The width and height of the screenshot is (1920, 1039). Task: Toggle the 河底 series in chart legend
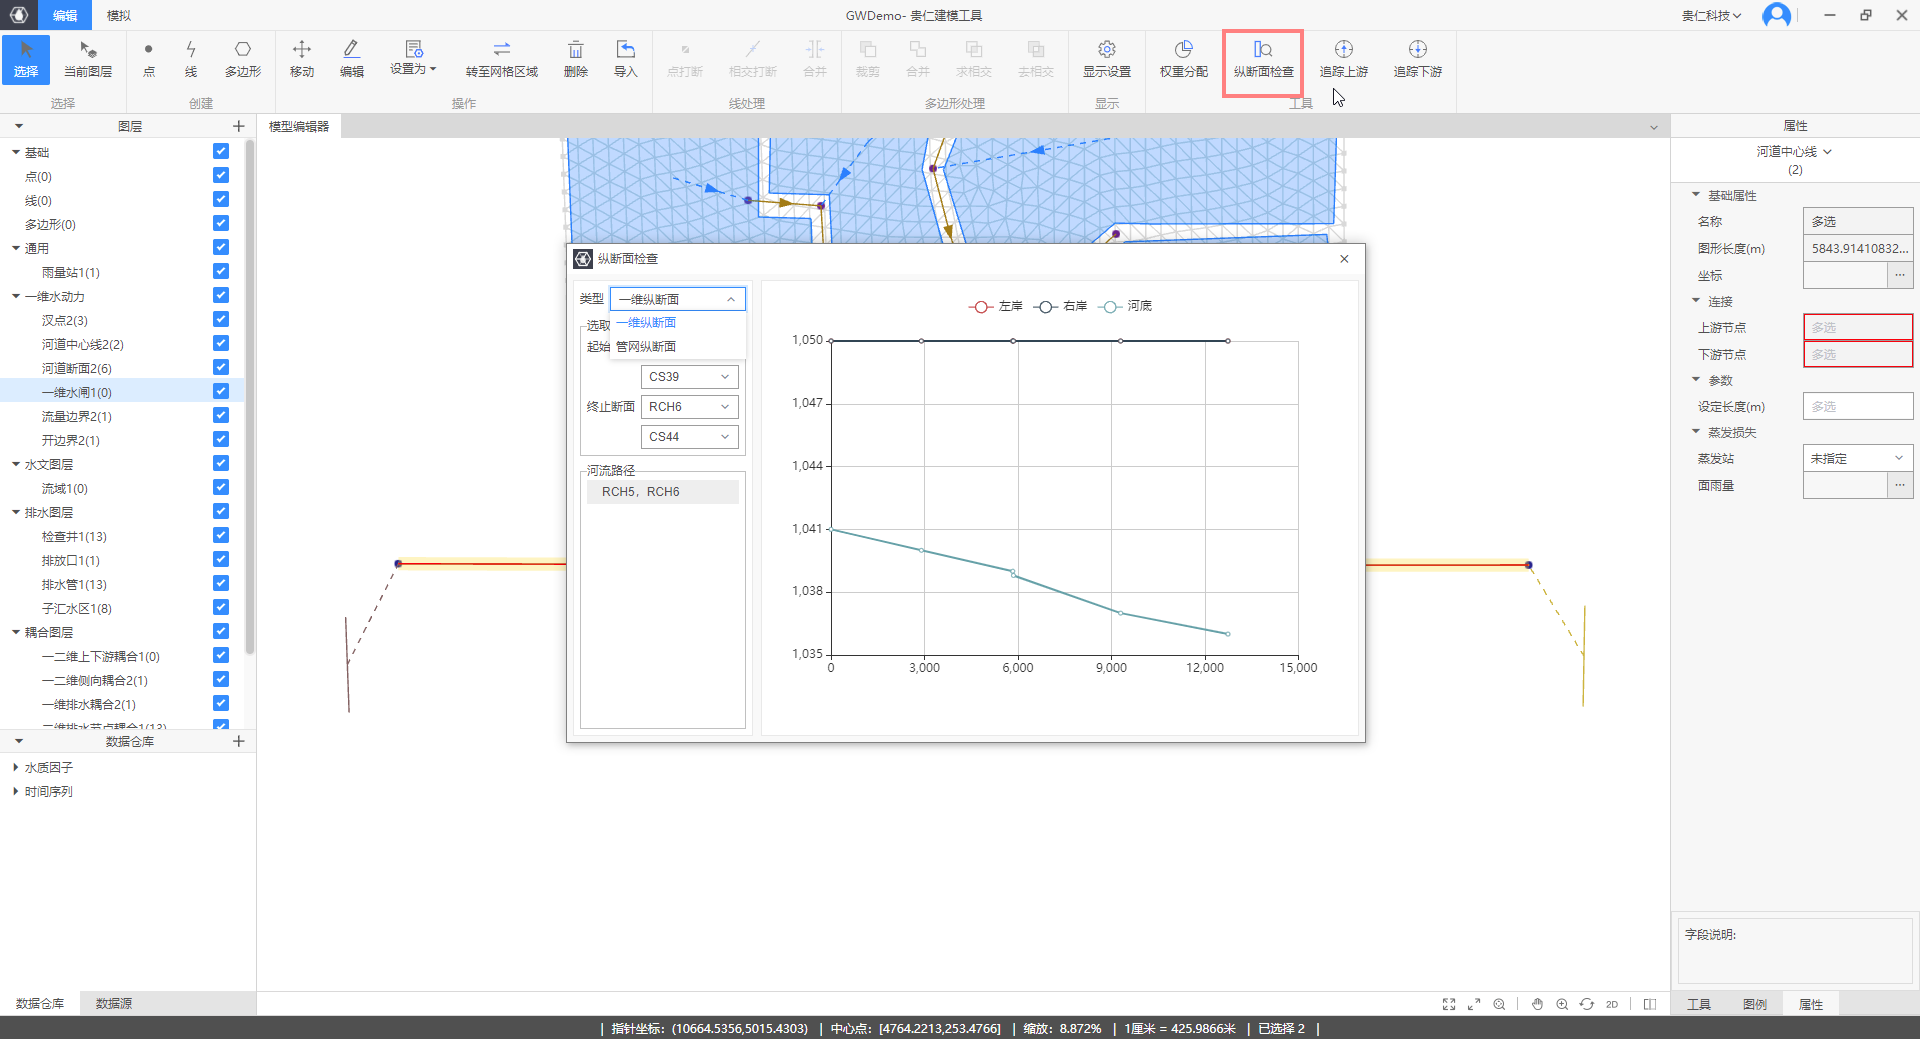coord(1125,306)
